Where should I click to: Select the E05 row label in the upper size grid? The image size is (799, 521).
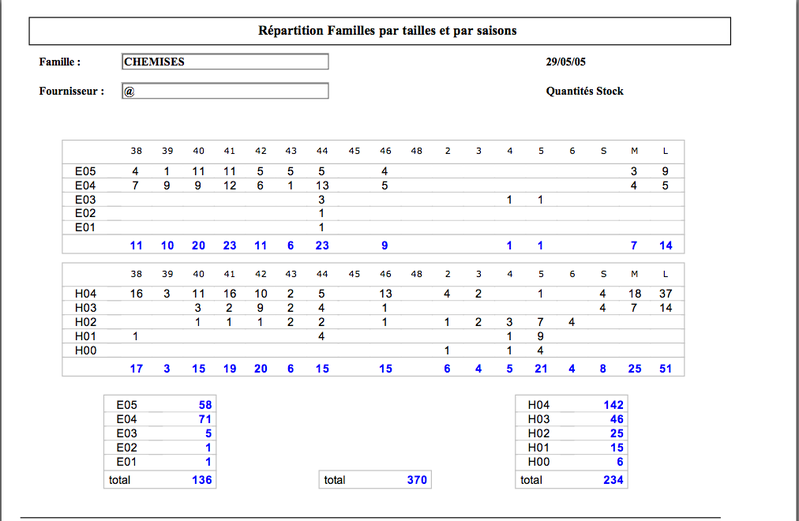coord(85,171)
